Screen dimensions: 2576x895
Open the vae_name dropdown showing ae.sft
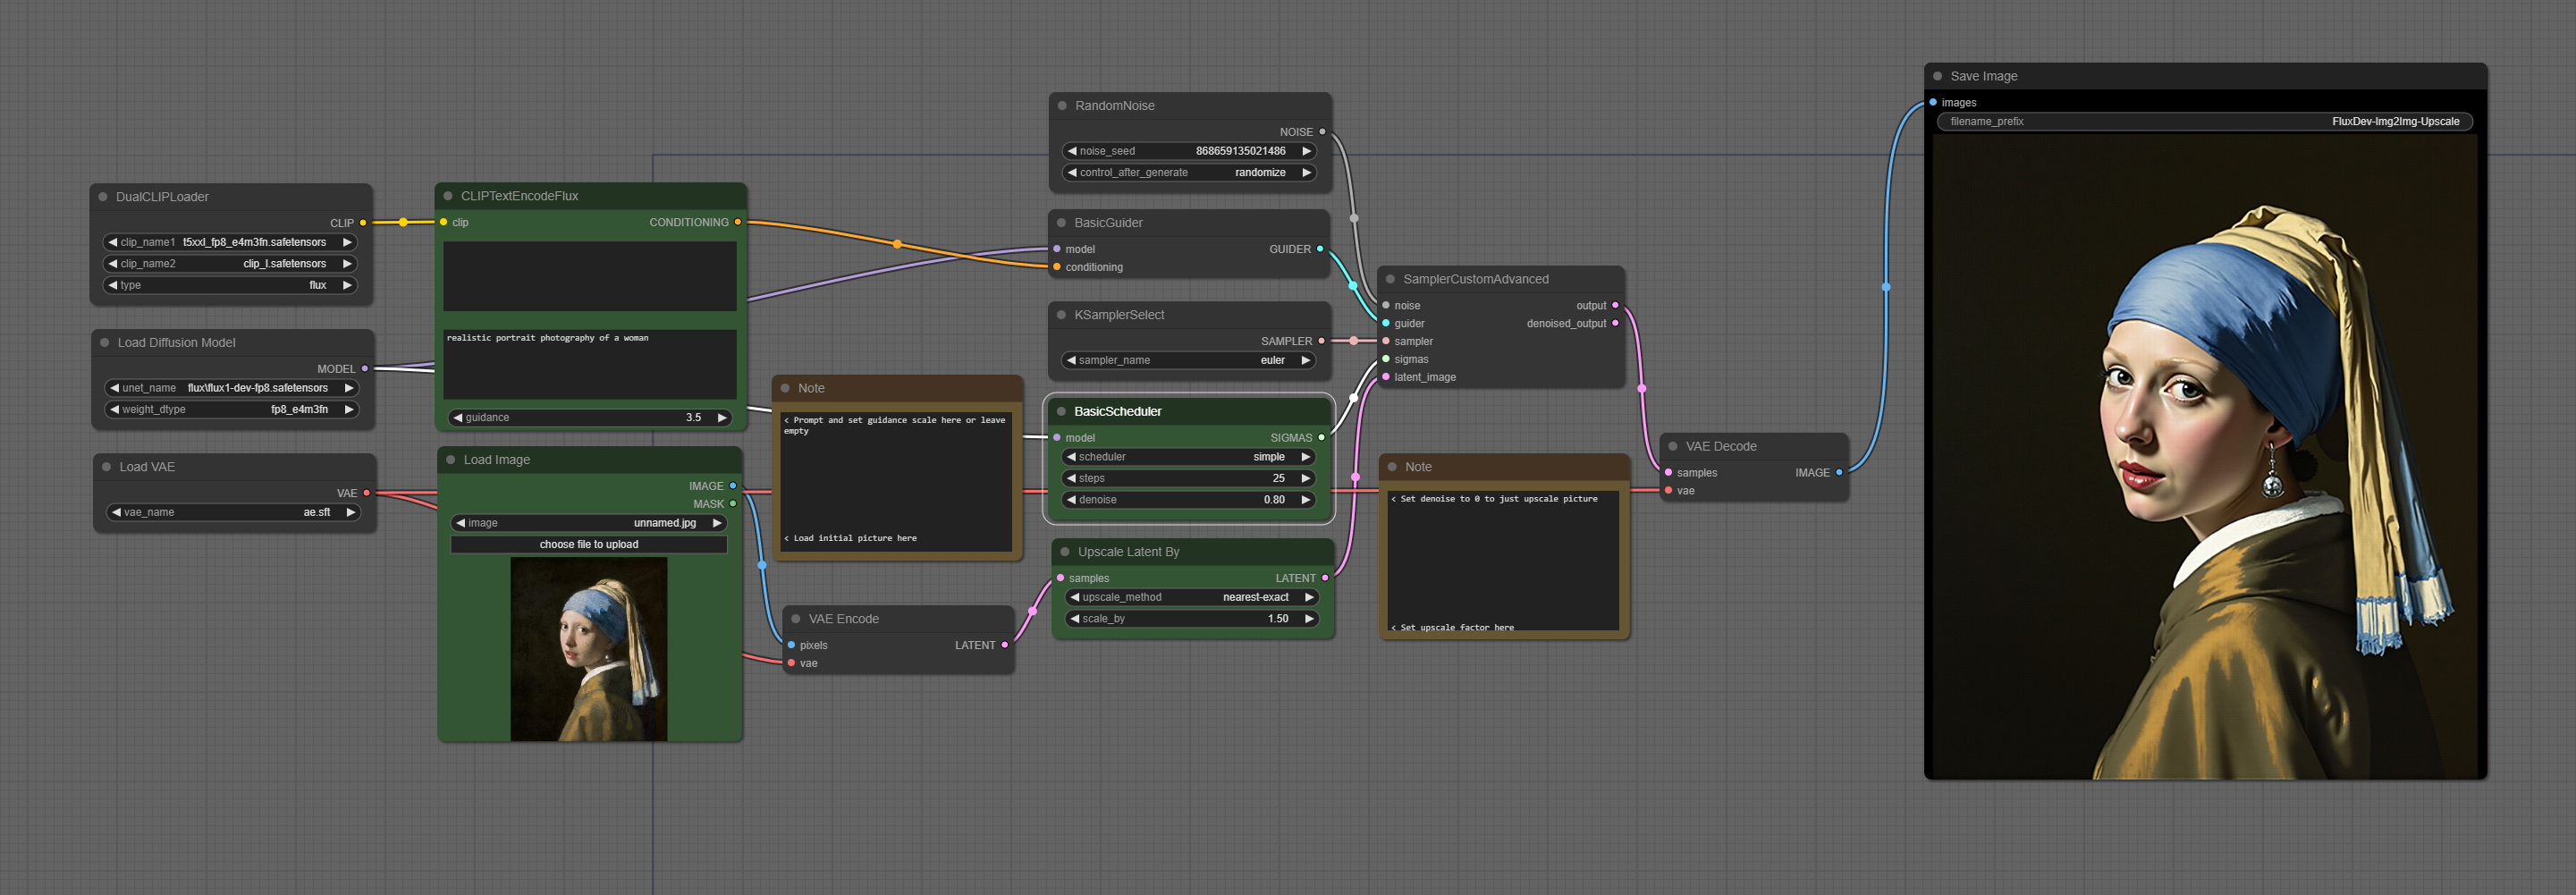tap(233, 512)
